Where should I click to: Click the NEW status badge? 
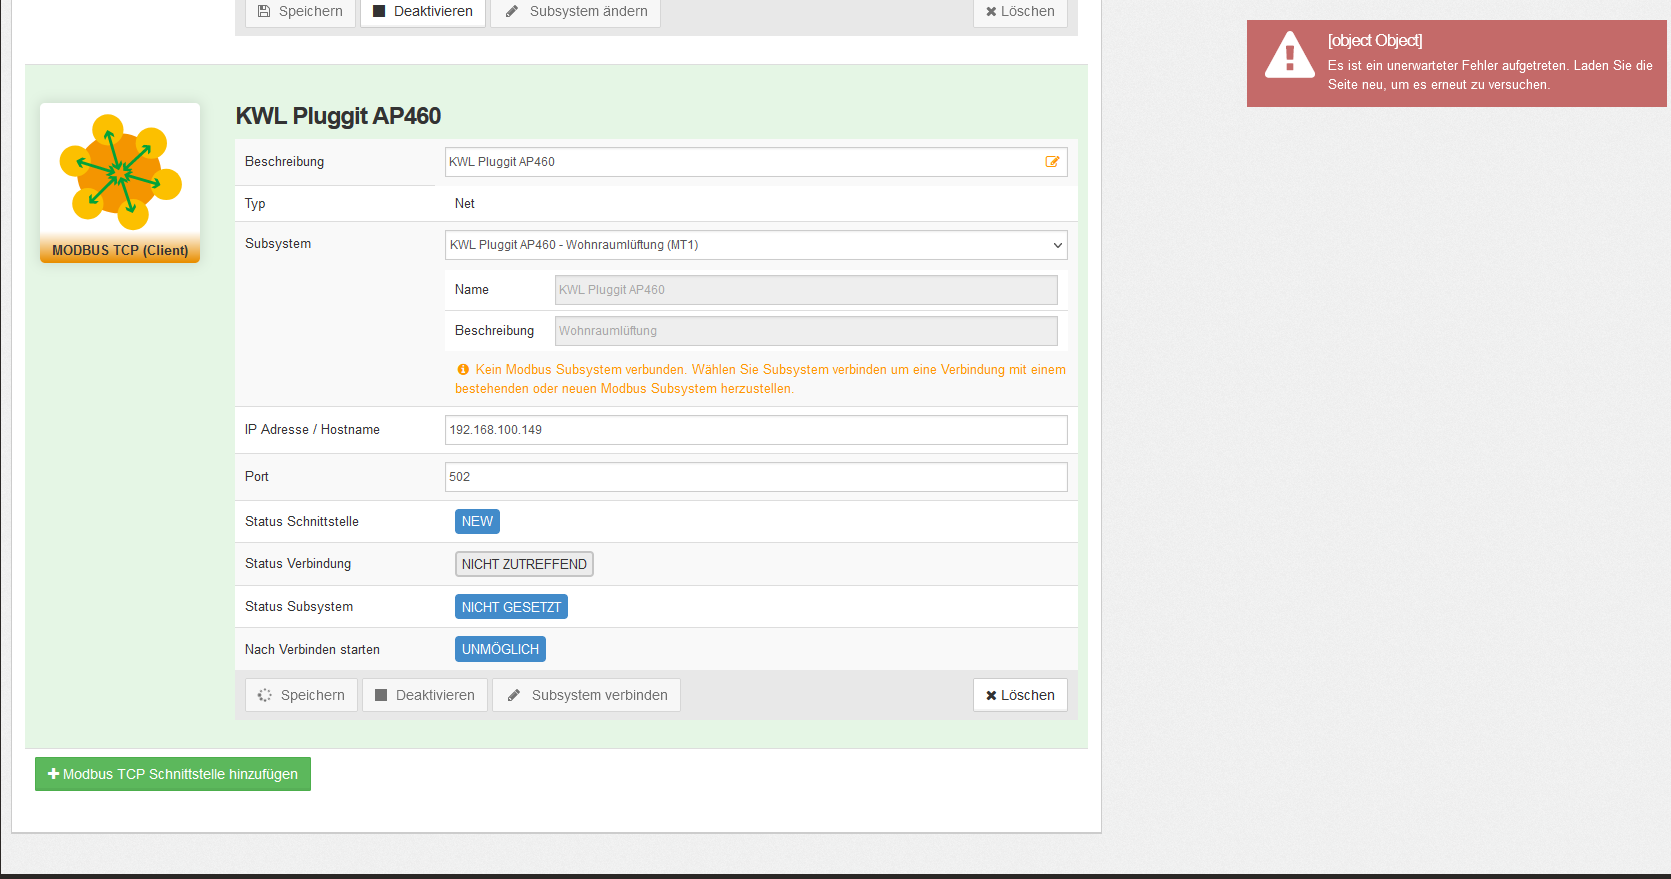click(x=477, y=522)
